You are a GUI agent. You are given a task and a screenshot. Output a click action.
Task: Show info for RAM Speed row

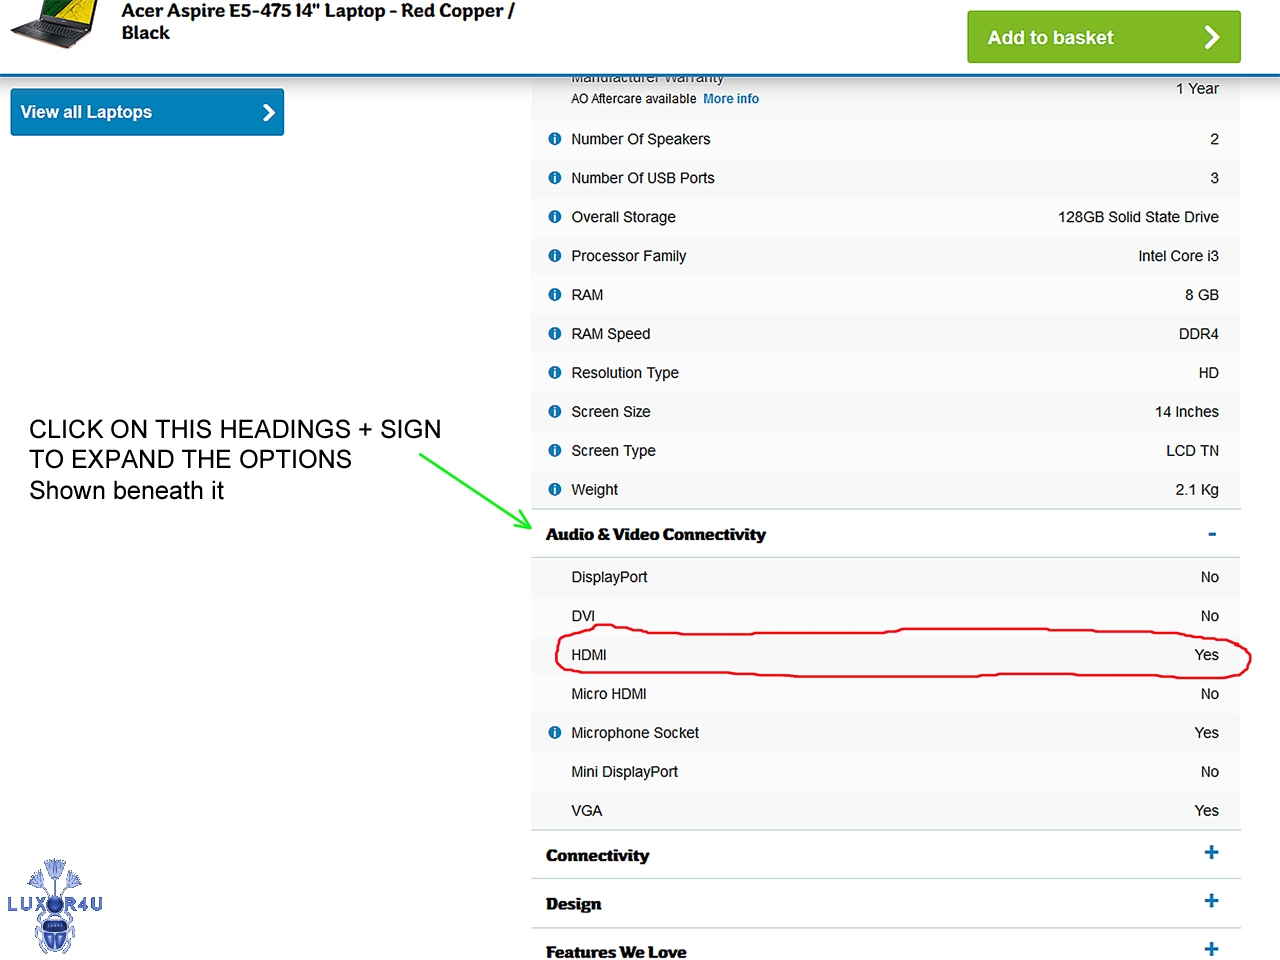click(555, 334)
